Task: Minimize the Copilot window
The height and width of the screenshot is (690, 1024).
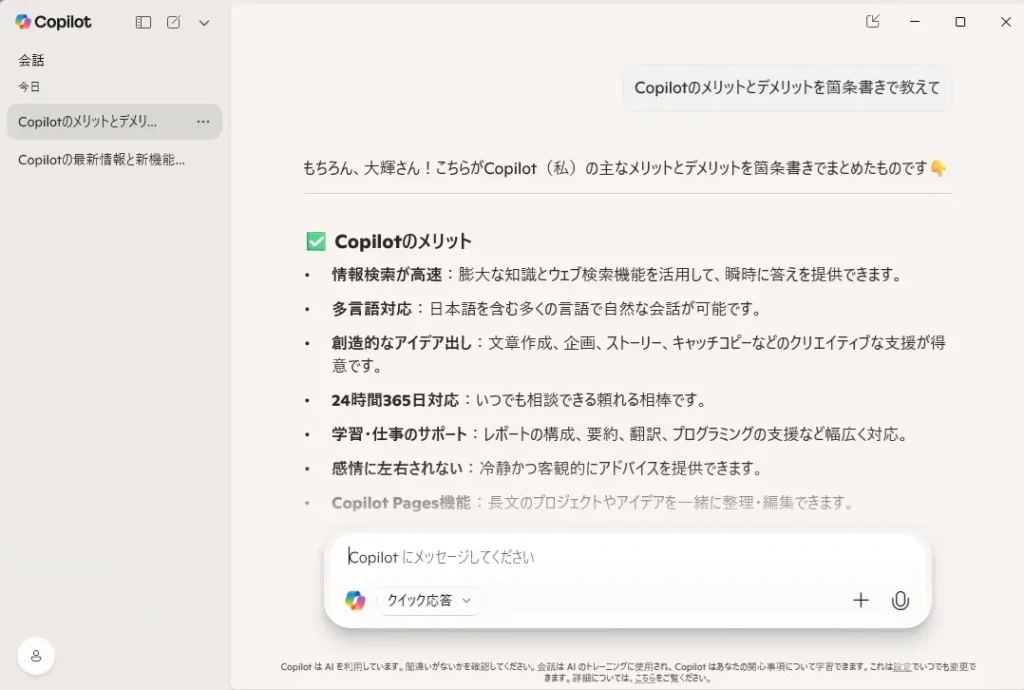Action: (x=915, y=22)
